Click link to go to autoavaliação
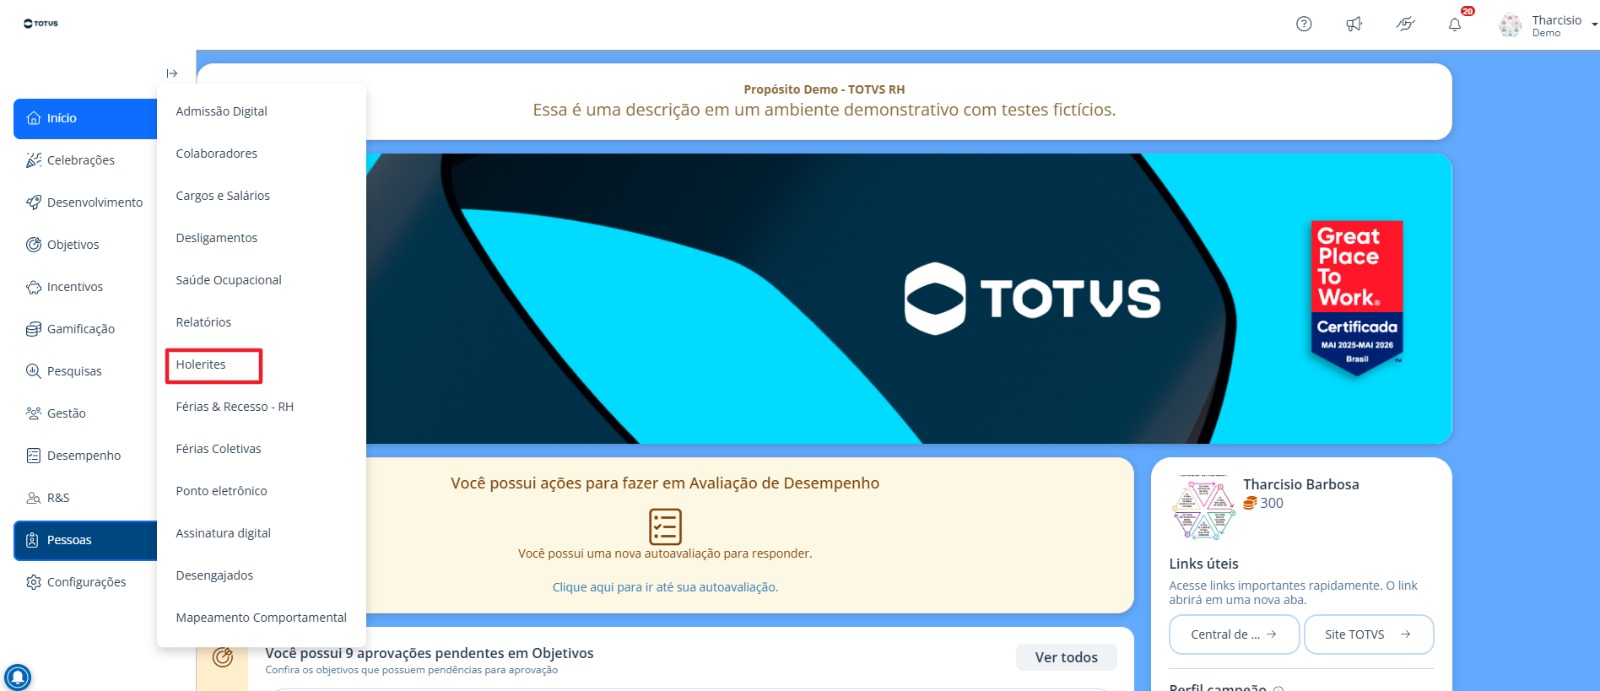1600x691 pixels. click(x=665, y=587)
